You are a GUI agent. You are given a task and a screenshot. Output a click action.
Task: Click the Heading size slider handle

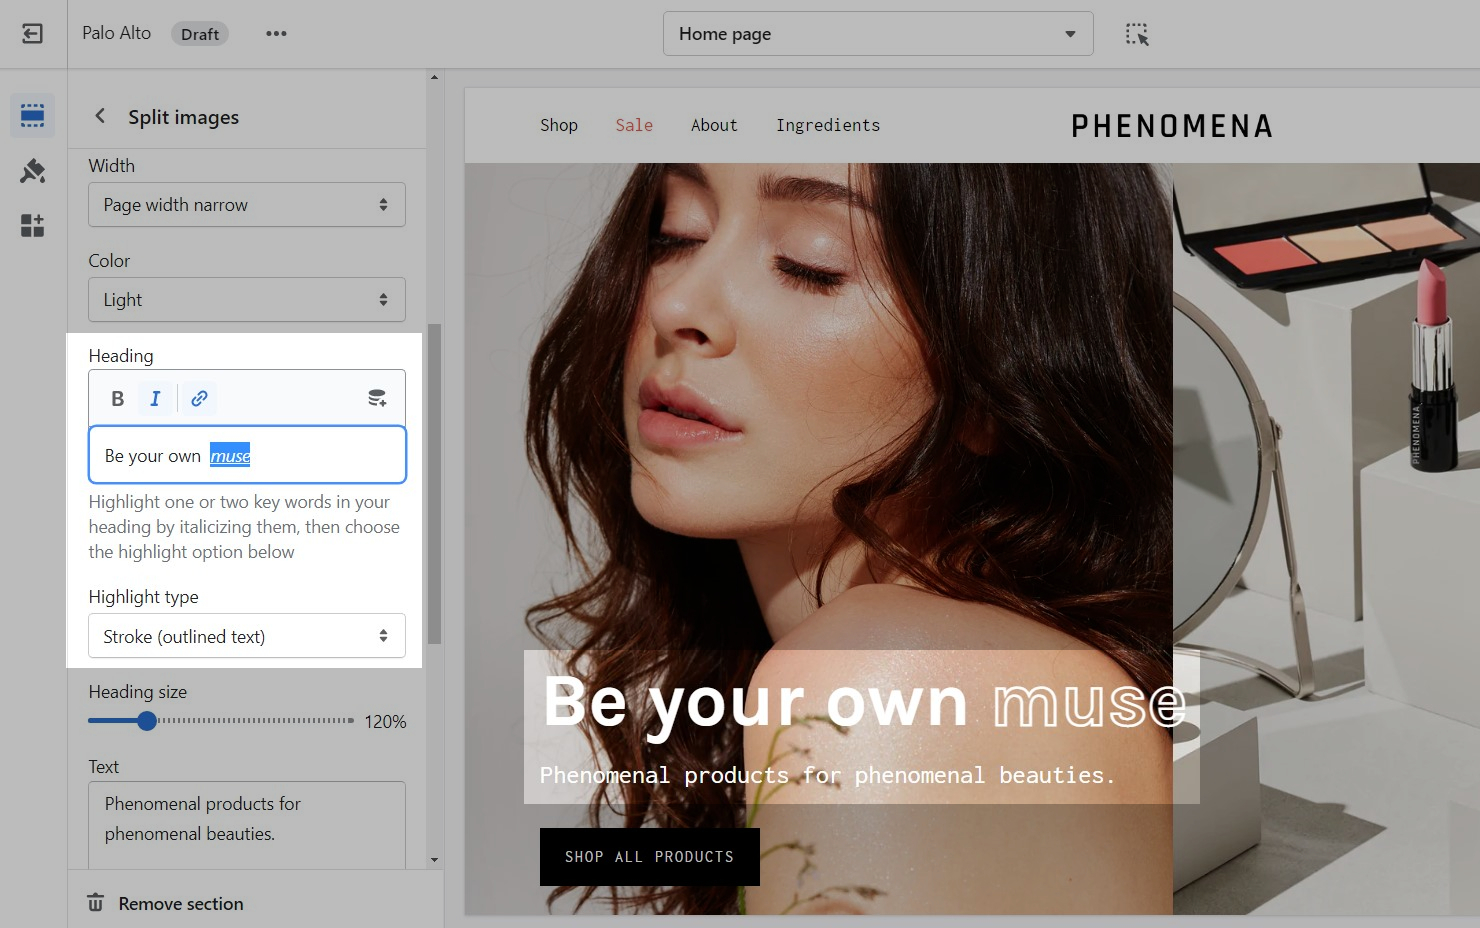point(147,721)
